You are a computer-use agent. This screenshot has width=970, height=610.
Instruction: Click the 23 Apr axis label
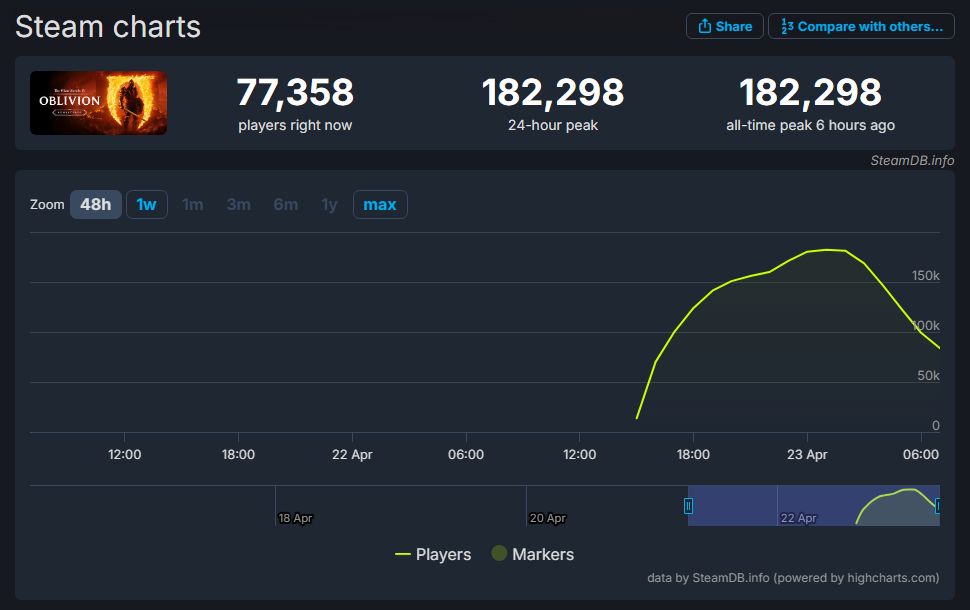pyautogui.click(x=807, y=455)
